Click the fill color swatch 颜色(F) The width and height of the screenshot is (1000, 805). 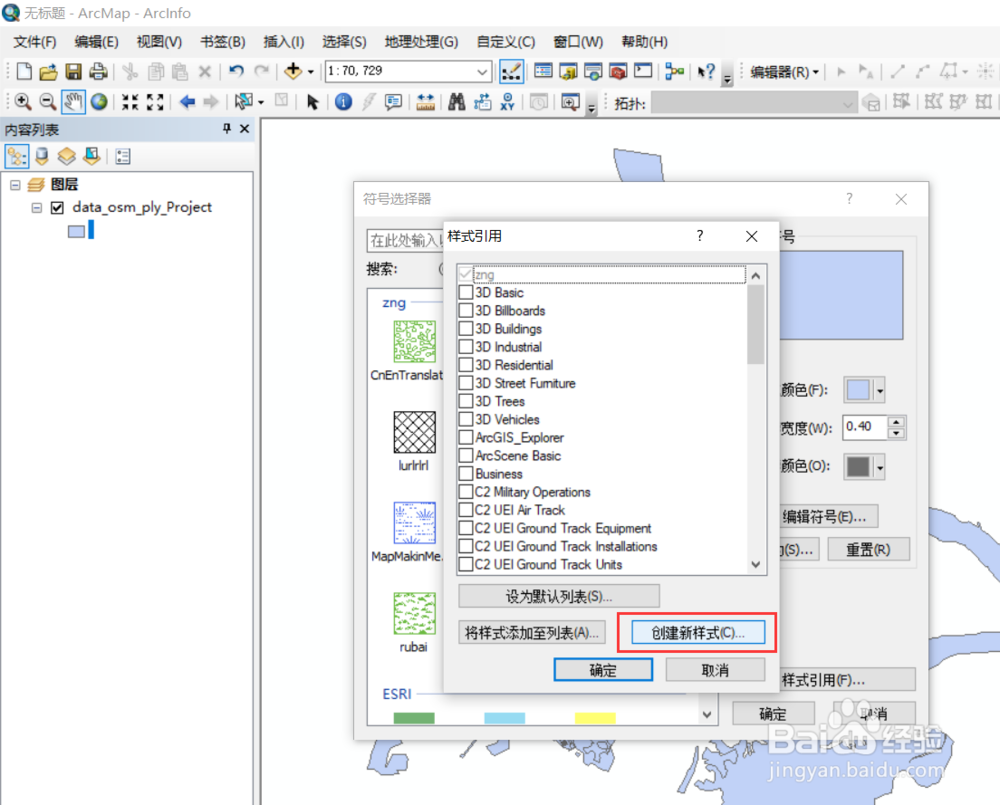[x=858, y=390]
